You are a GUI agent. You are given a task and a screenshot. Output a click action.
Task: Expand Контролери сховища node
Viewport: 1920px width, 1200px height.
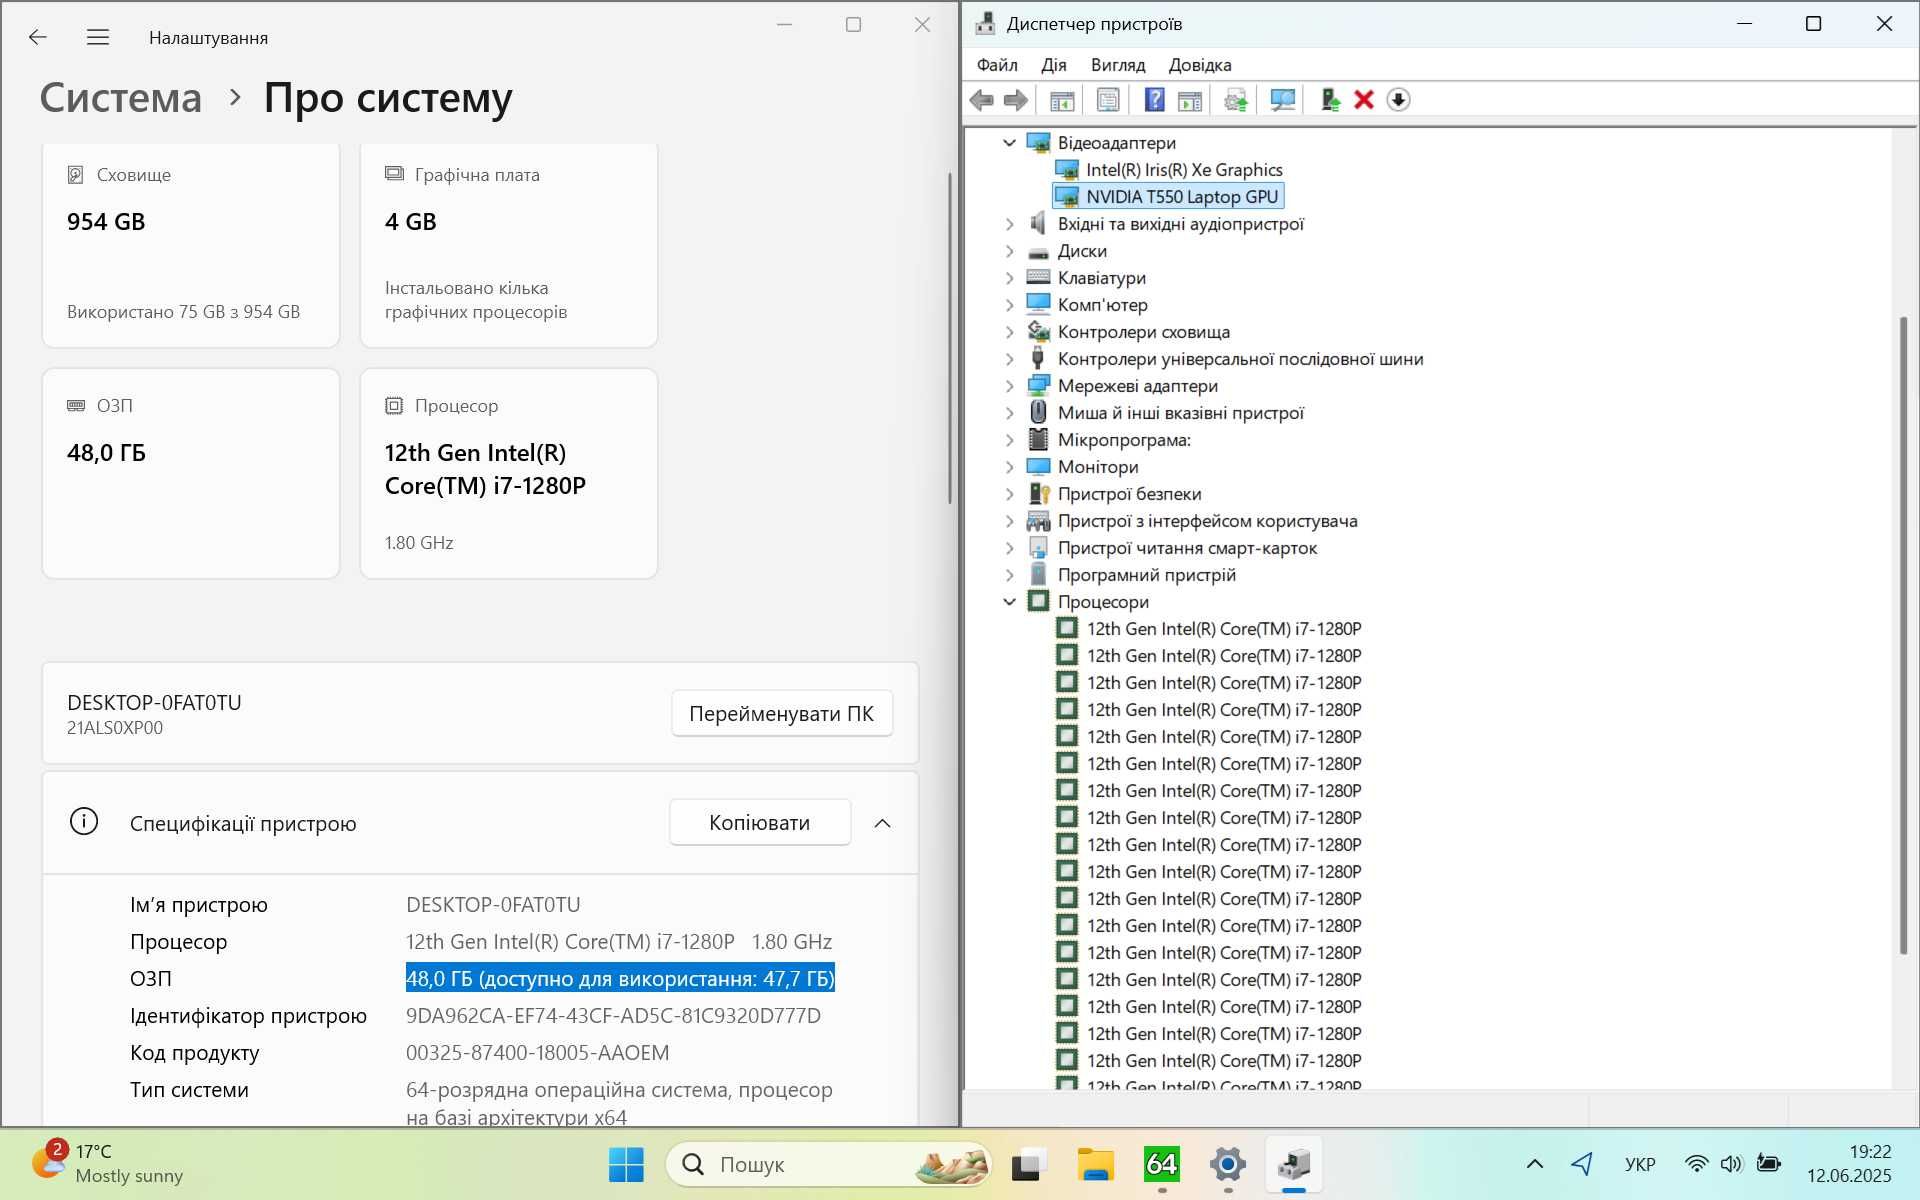click(1009, 332)
